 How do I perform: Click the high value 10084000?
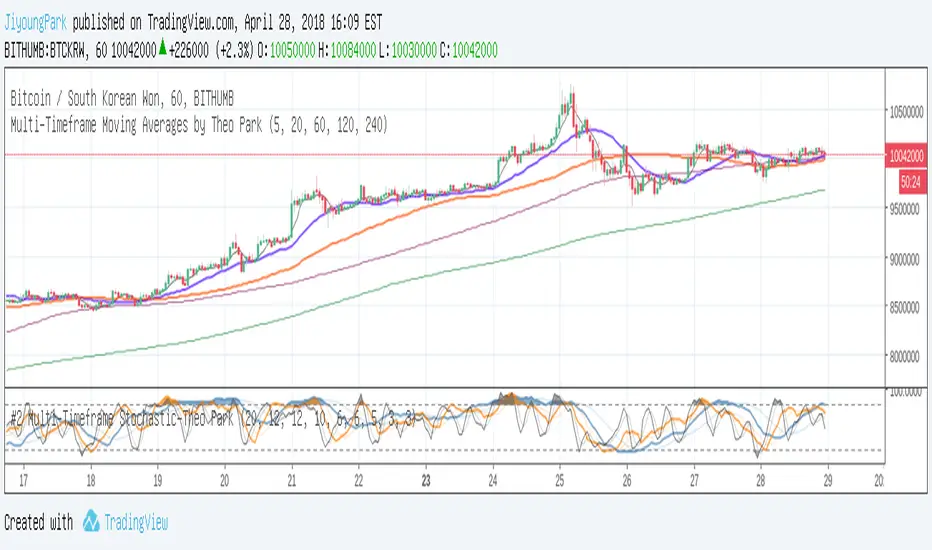[353, 51]
